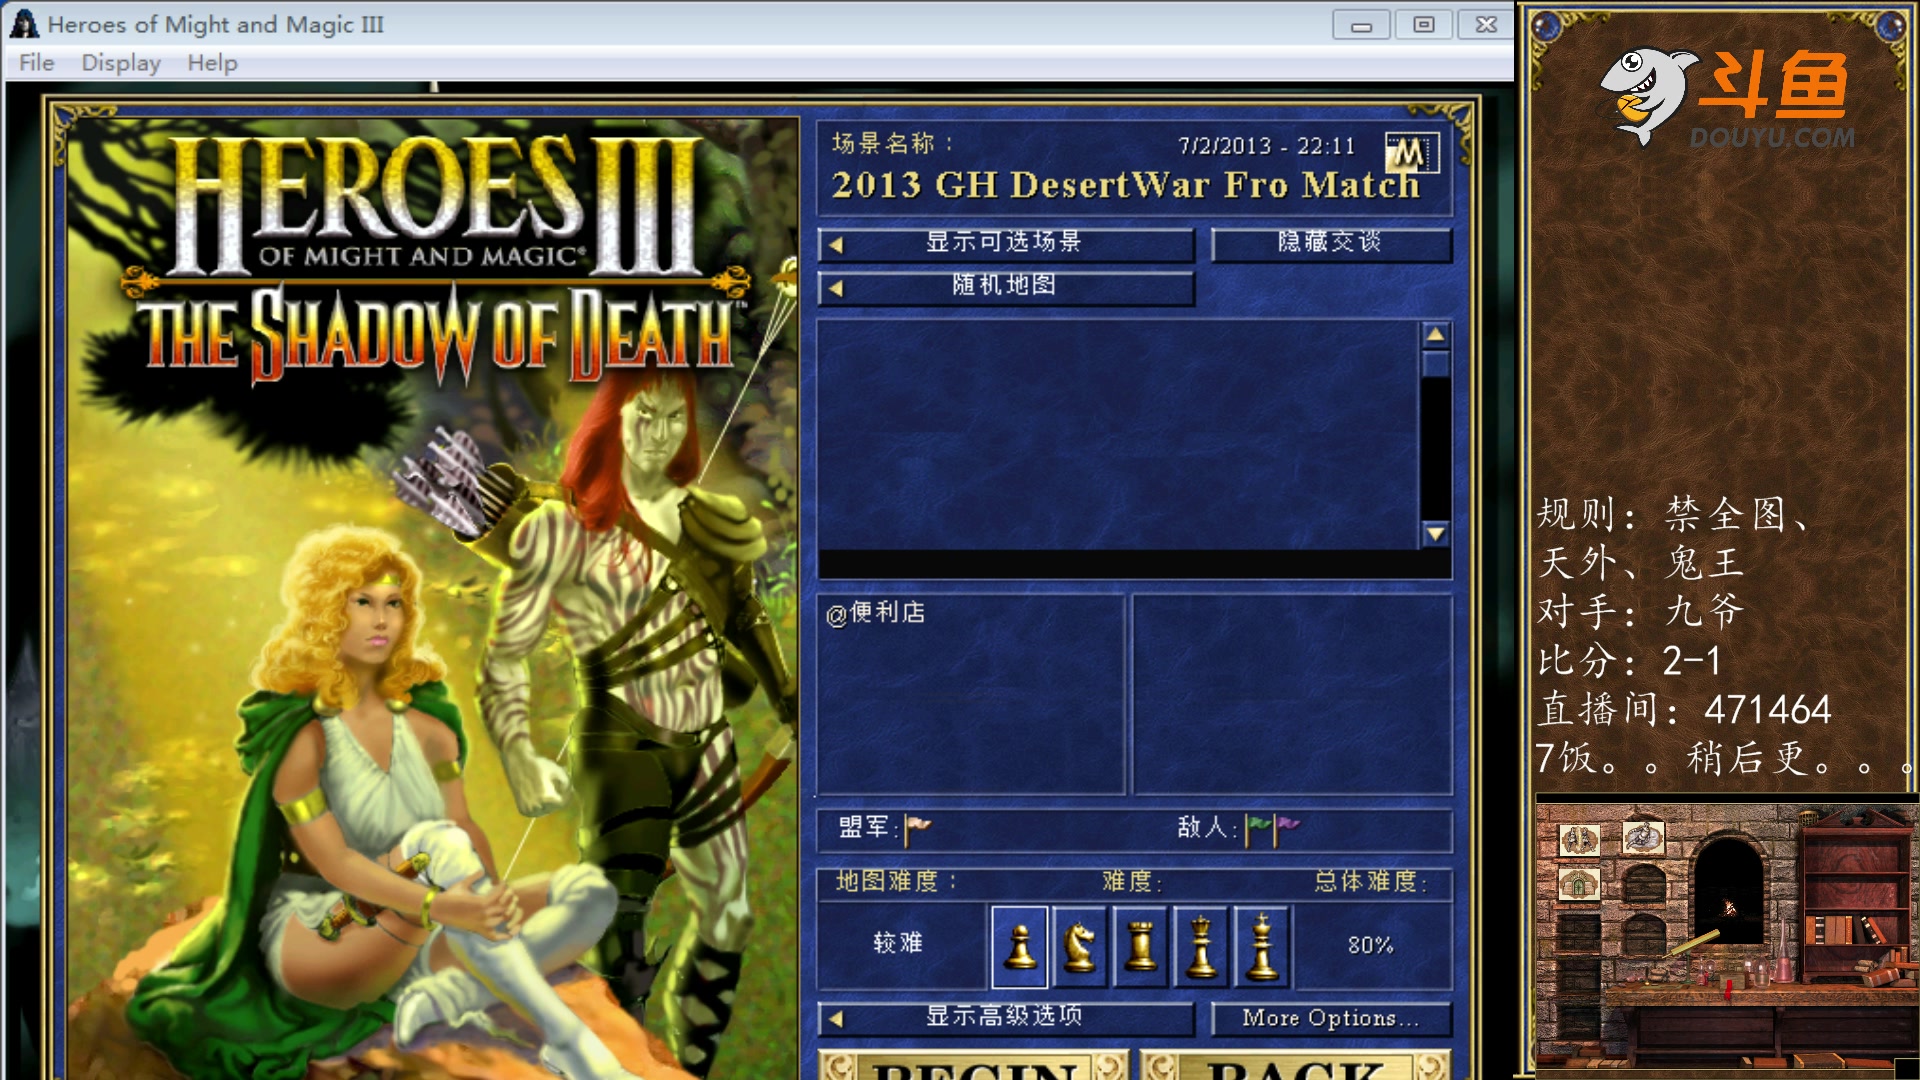Click the Heroes app icon in title bar

(24, 24)
